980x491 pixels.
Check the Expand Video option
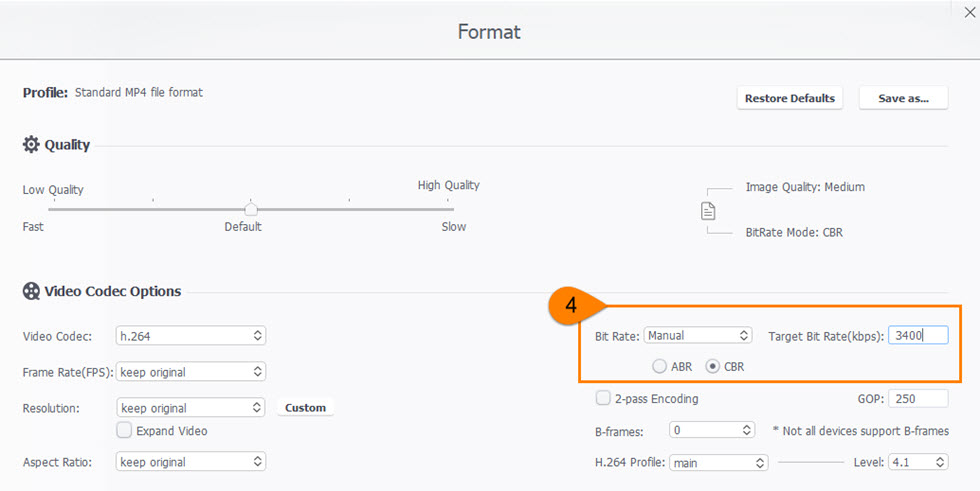pyautogui.click(x=124, y=430)
